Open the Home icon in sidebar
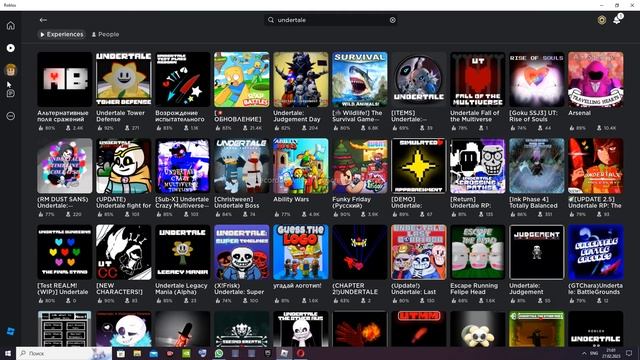640x360 pixels. pos(11,25)
